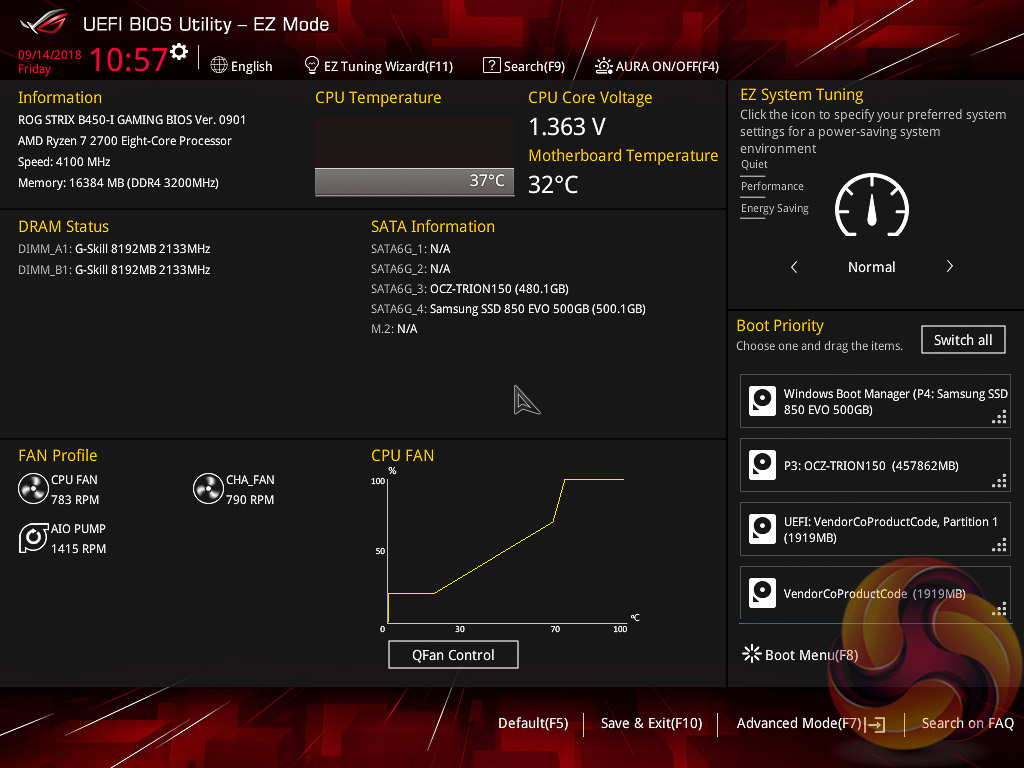1024x768 pixels.
Task: Click the Quiet mode label
Action: coord(754,165)
